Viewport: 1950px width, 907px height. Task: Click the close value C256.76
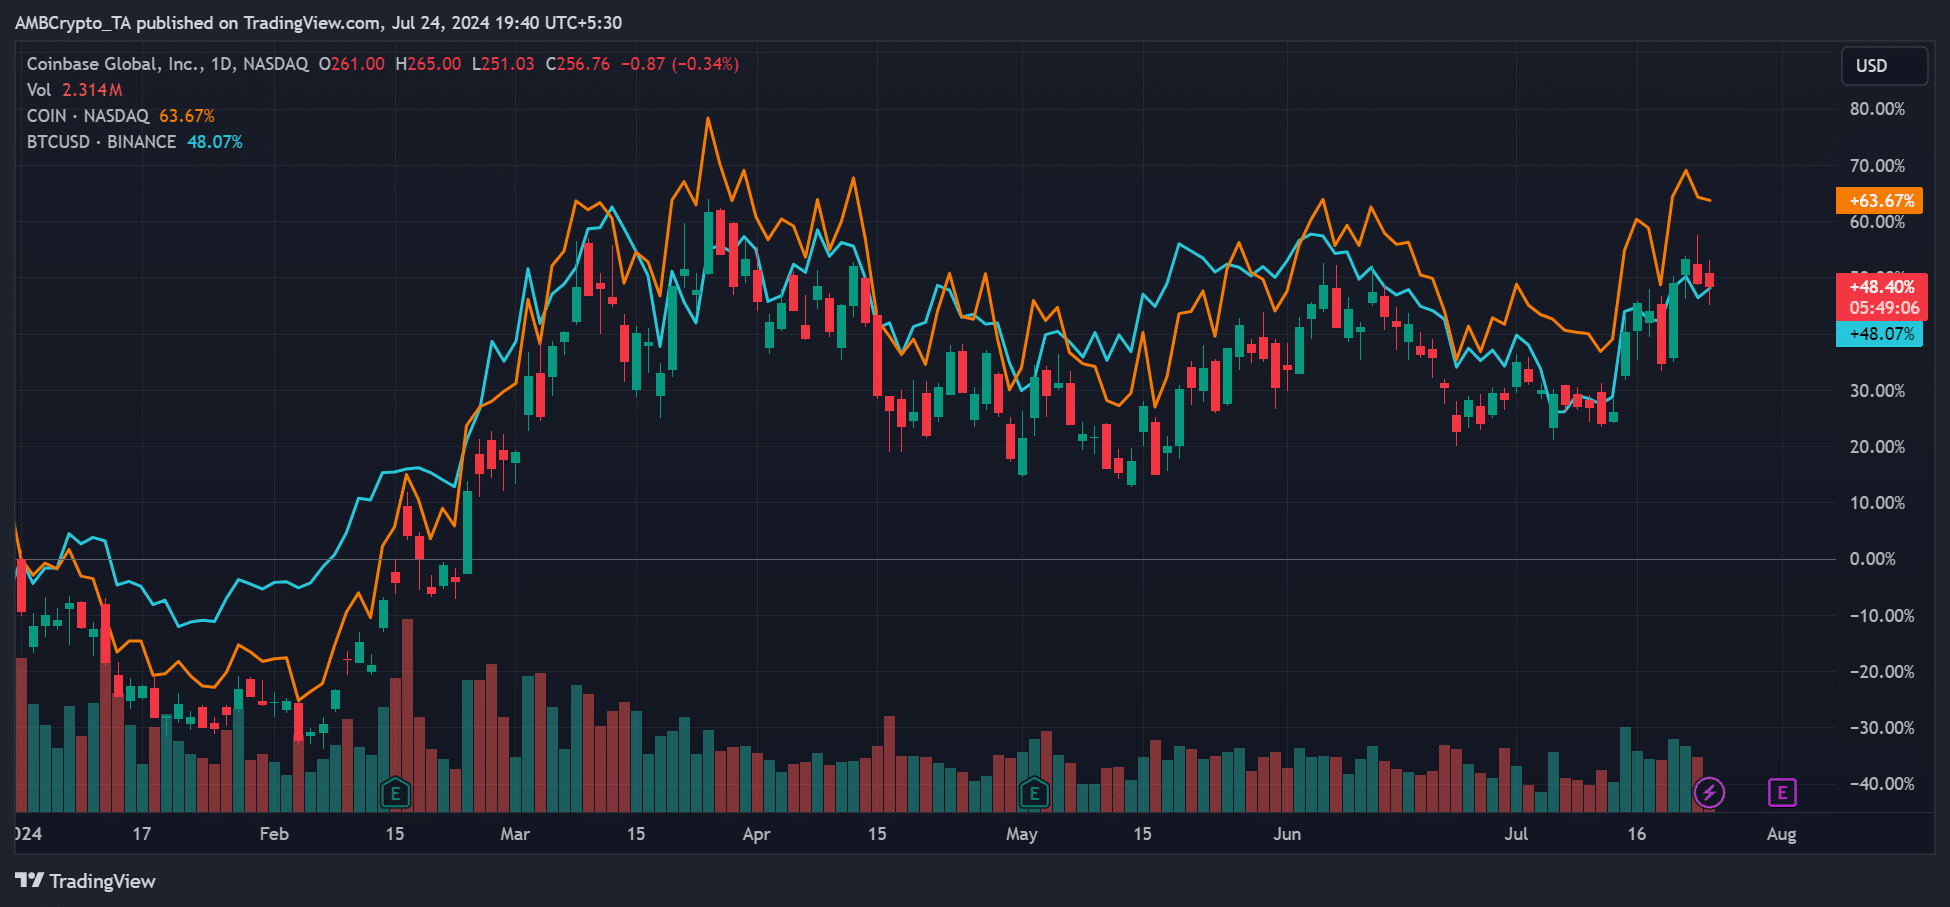tap(577, 64)
